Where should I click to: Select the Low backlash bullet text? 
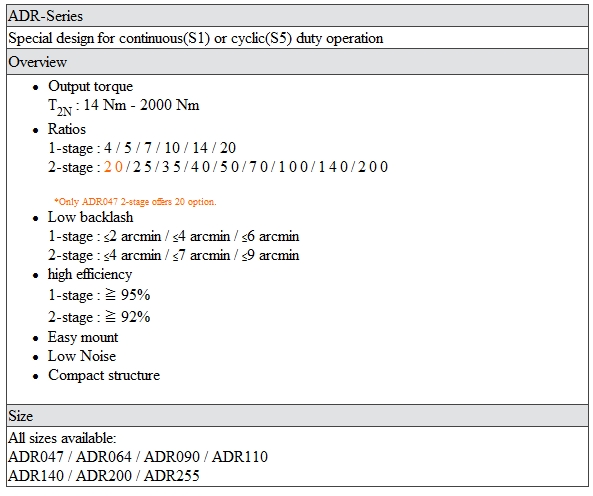click(x=90, y=217)
